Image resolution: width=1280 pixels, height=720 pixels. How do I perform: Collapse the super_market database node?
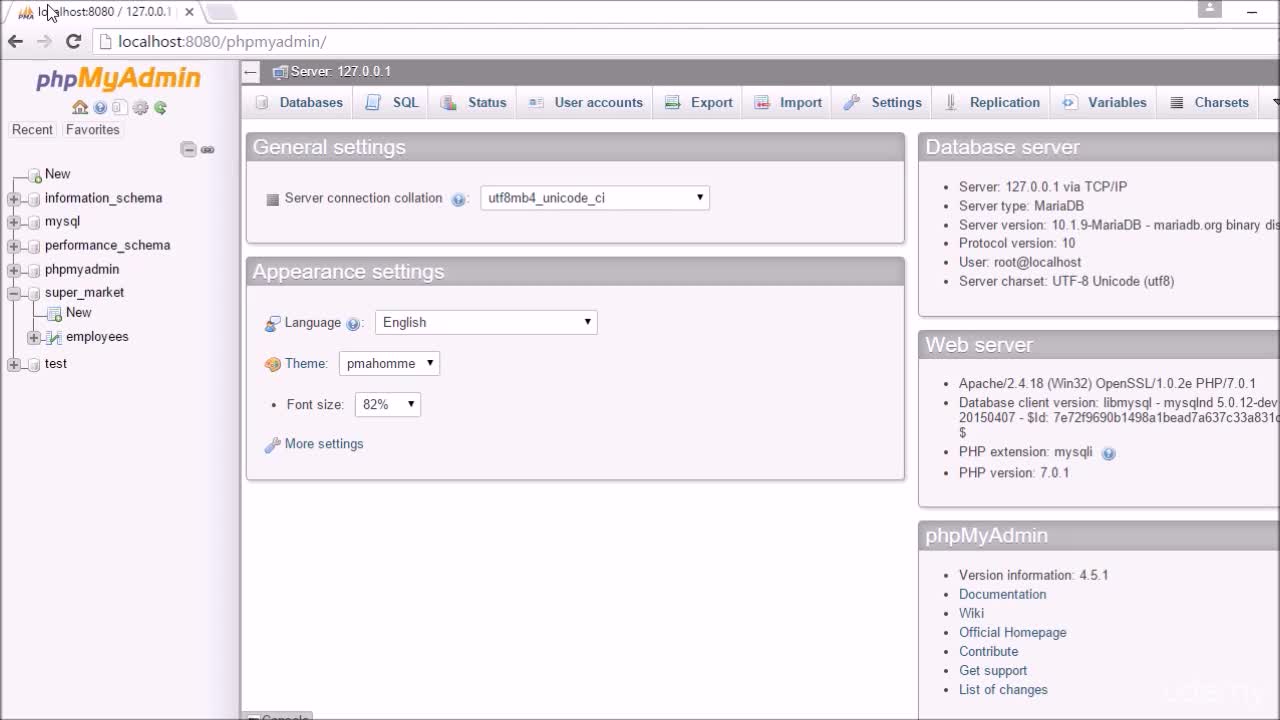point(14,293)
